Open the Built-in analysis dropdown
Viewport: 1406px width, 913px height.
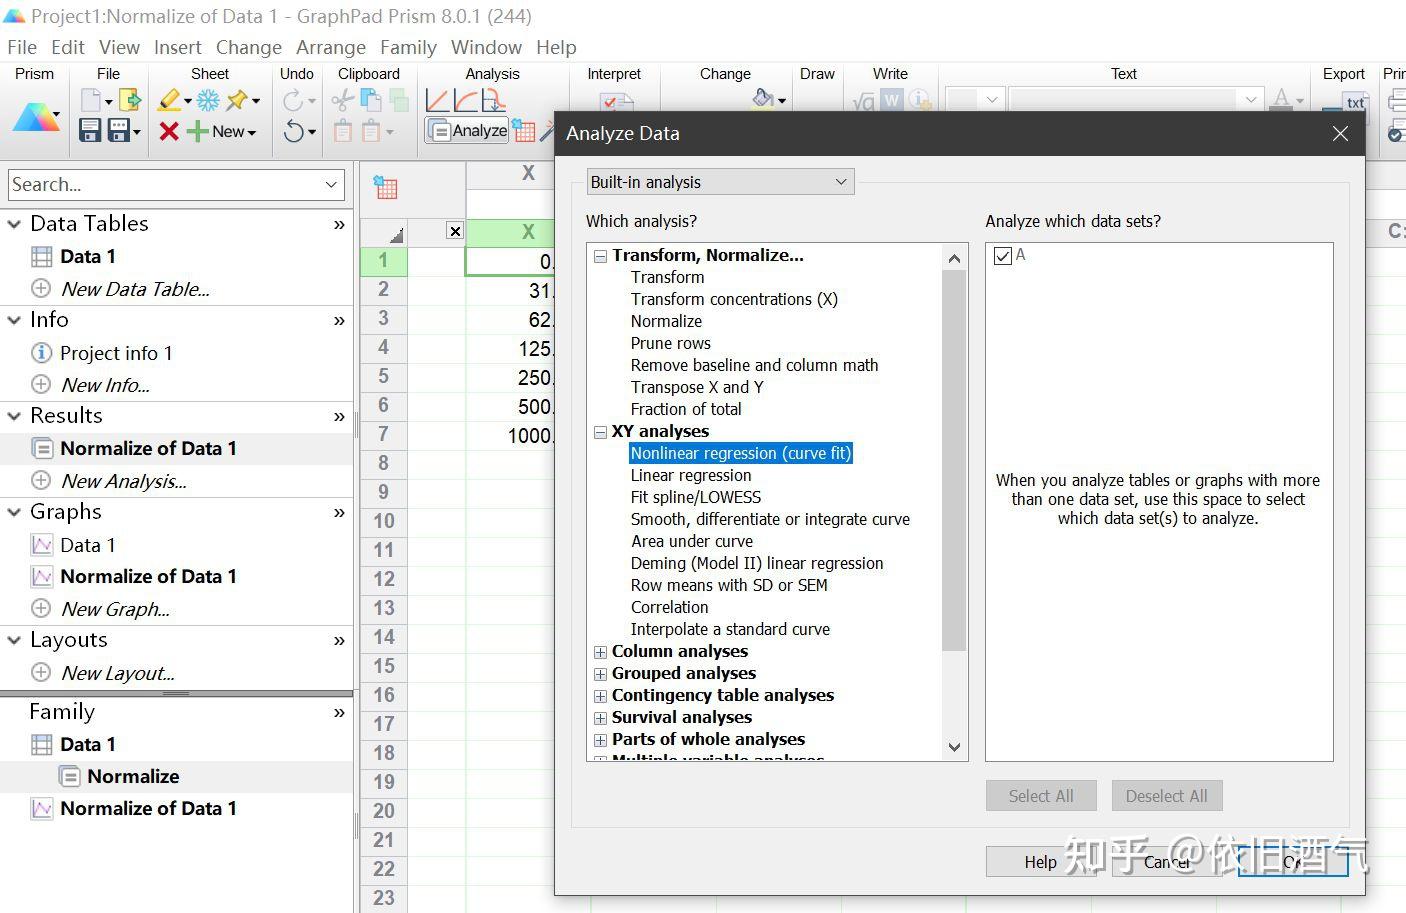tap(720, 182)
